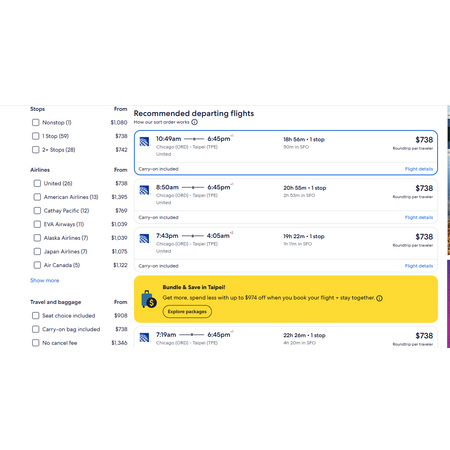Click the Bundle & Save info icon
Viewport: 450px width, 450px height.
point(379,298)
